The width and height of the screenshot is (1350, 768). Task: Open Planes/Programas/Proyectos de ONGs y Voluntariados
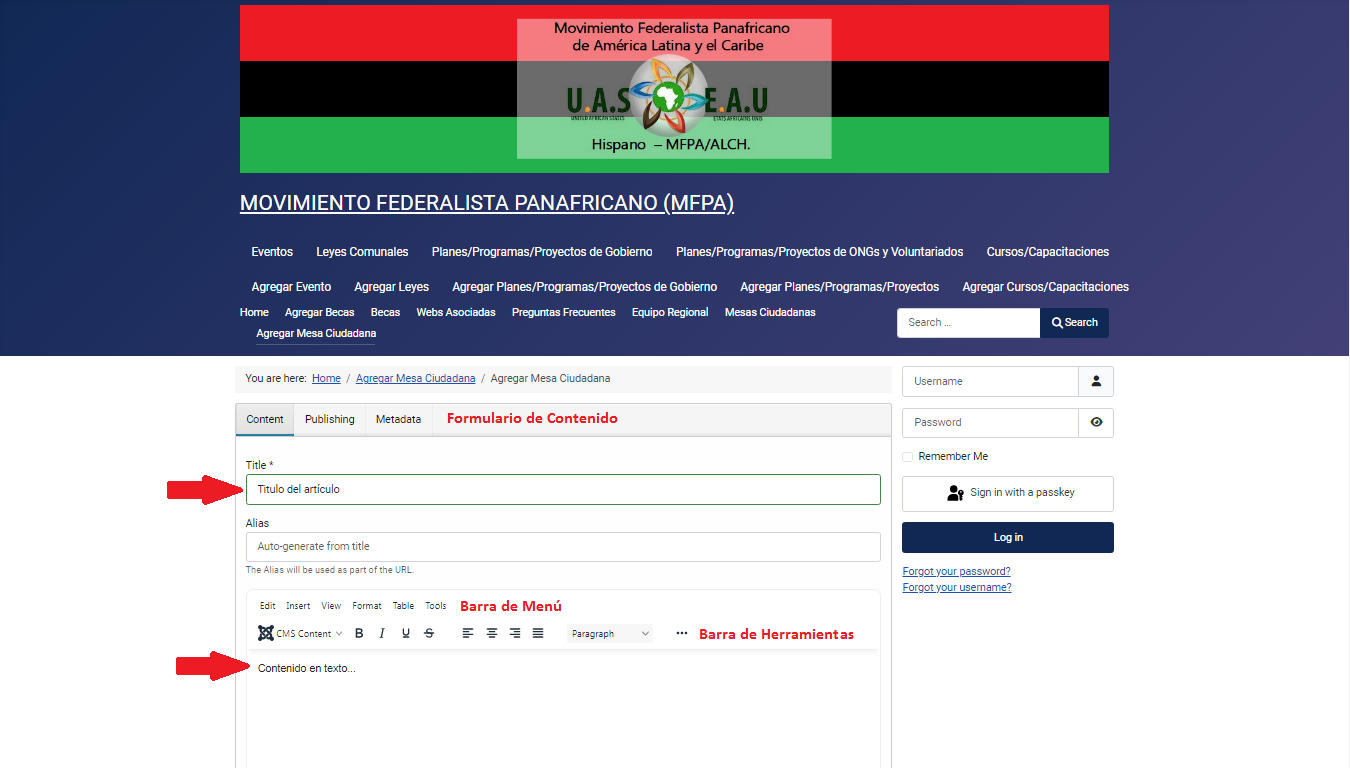click(x=820, y=252)
